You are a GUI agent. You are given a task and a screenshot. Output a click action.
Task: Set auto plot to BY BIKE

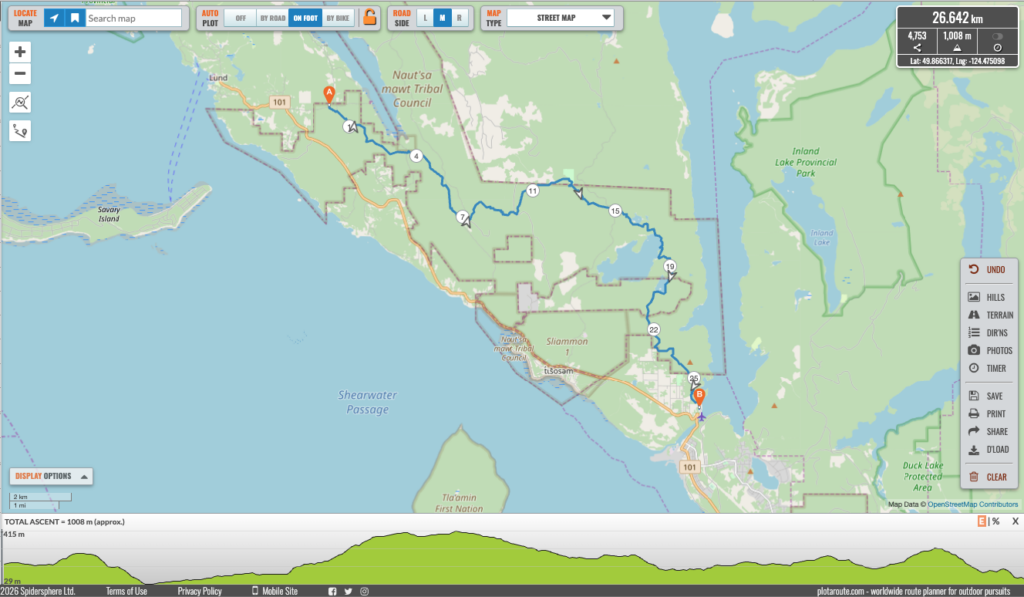[338, 18]
